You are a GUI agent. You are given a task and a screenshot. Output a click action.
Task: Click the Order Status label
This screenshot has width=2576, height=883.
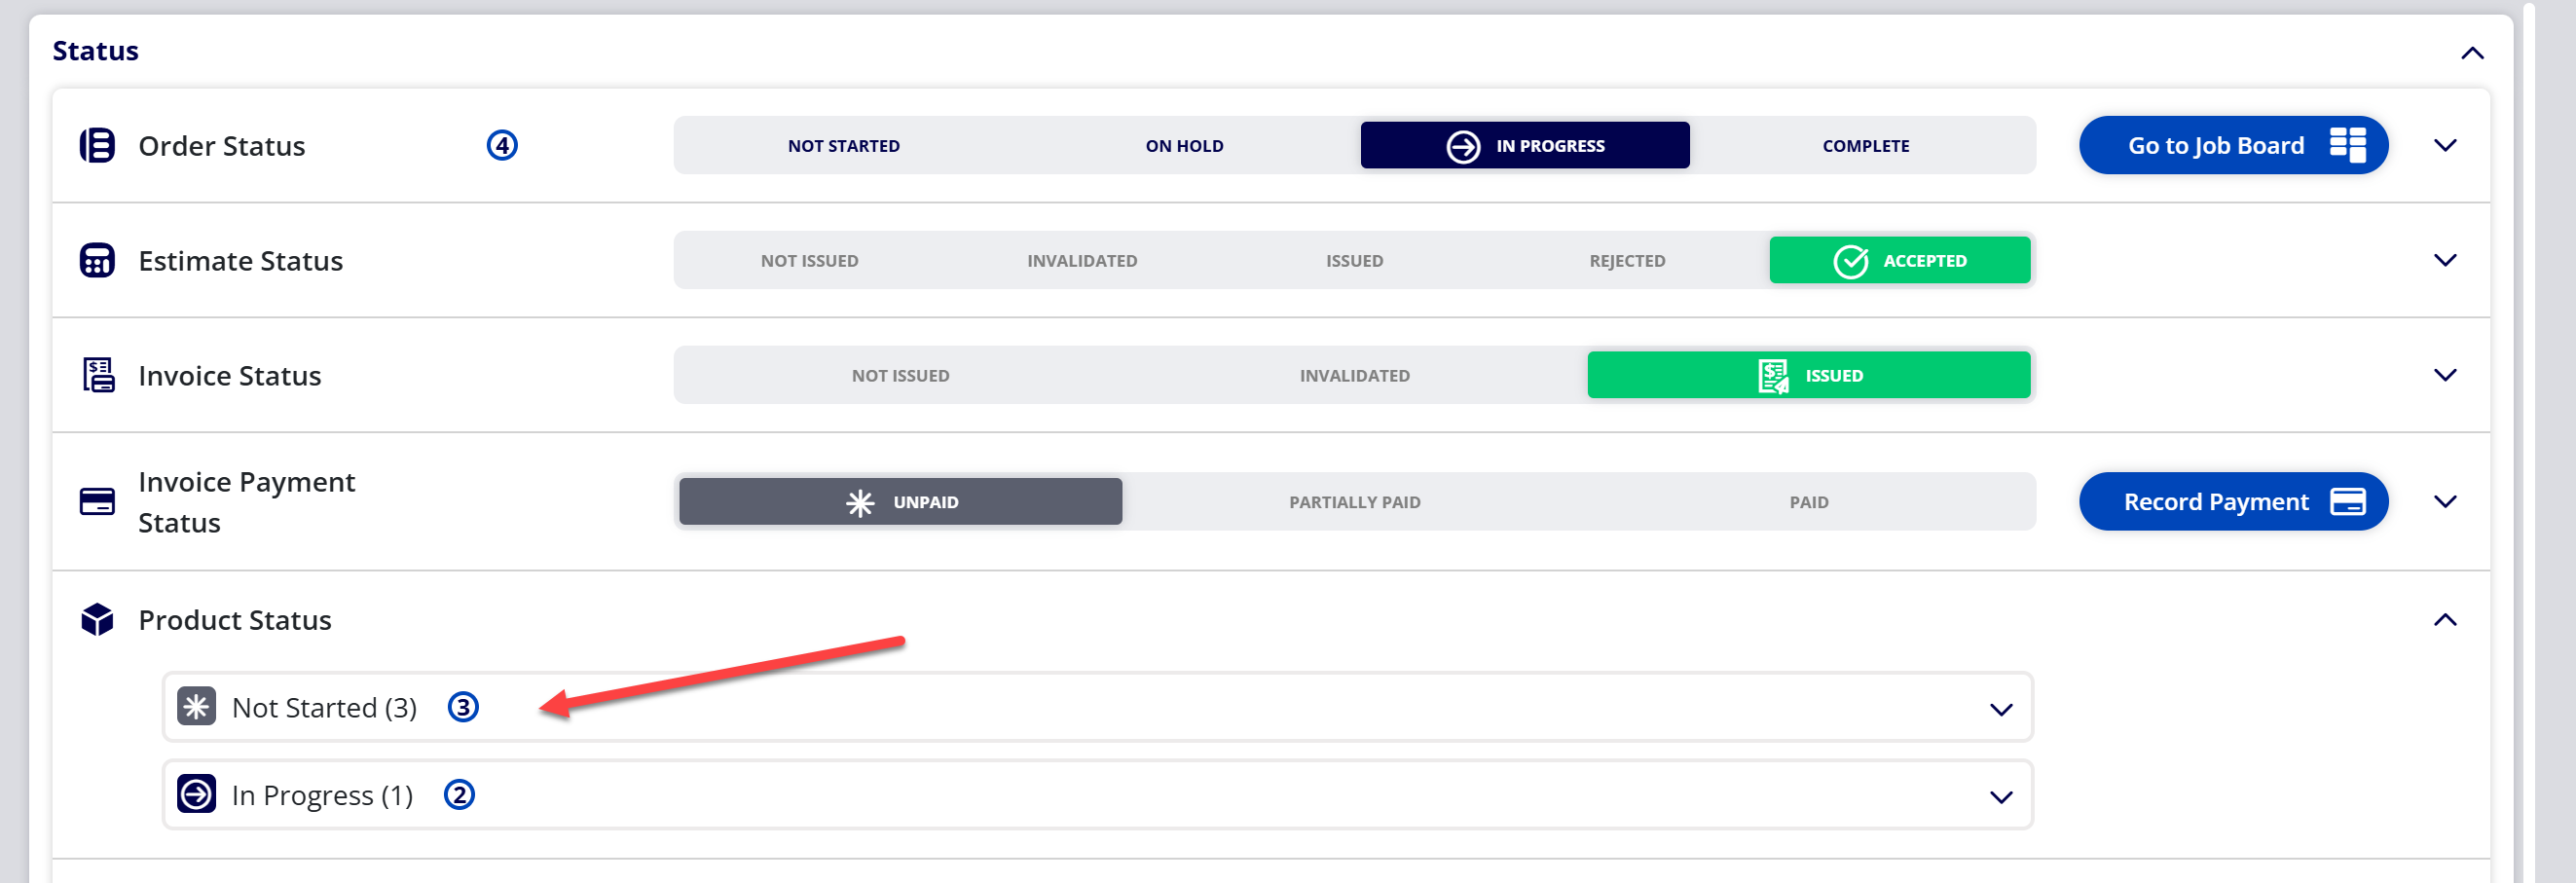coord(221,146)
